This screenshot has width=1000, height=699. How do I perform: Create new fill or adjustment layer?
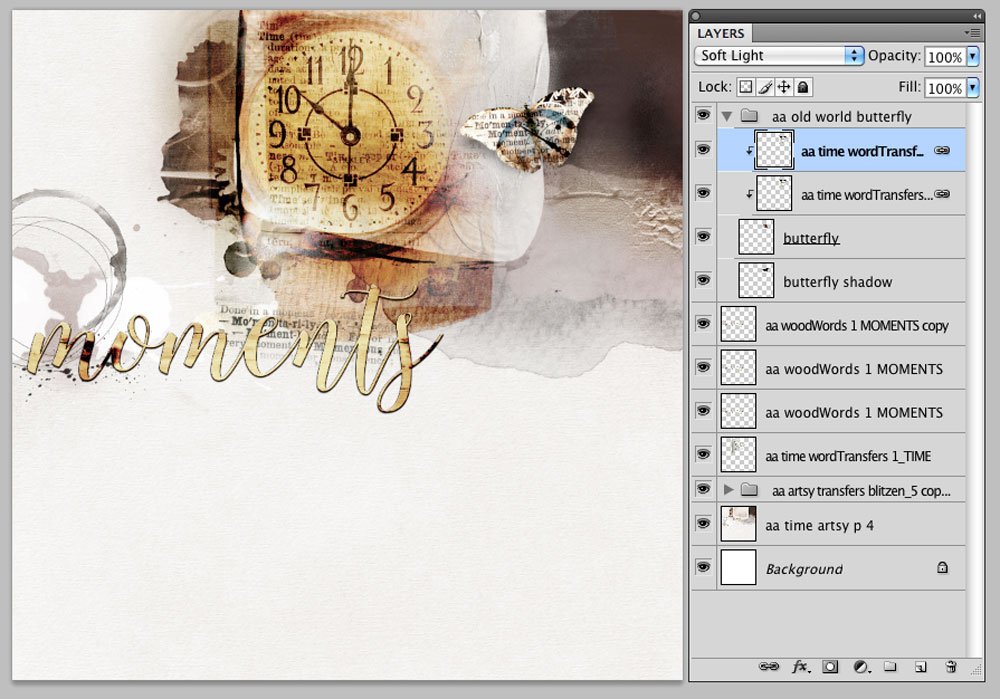862,666
